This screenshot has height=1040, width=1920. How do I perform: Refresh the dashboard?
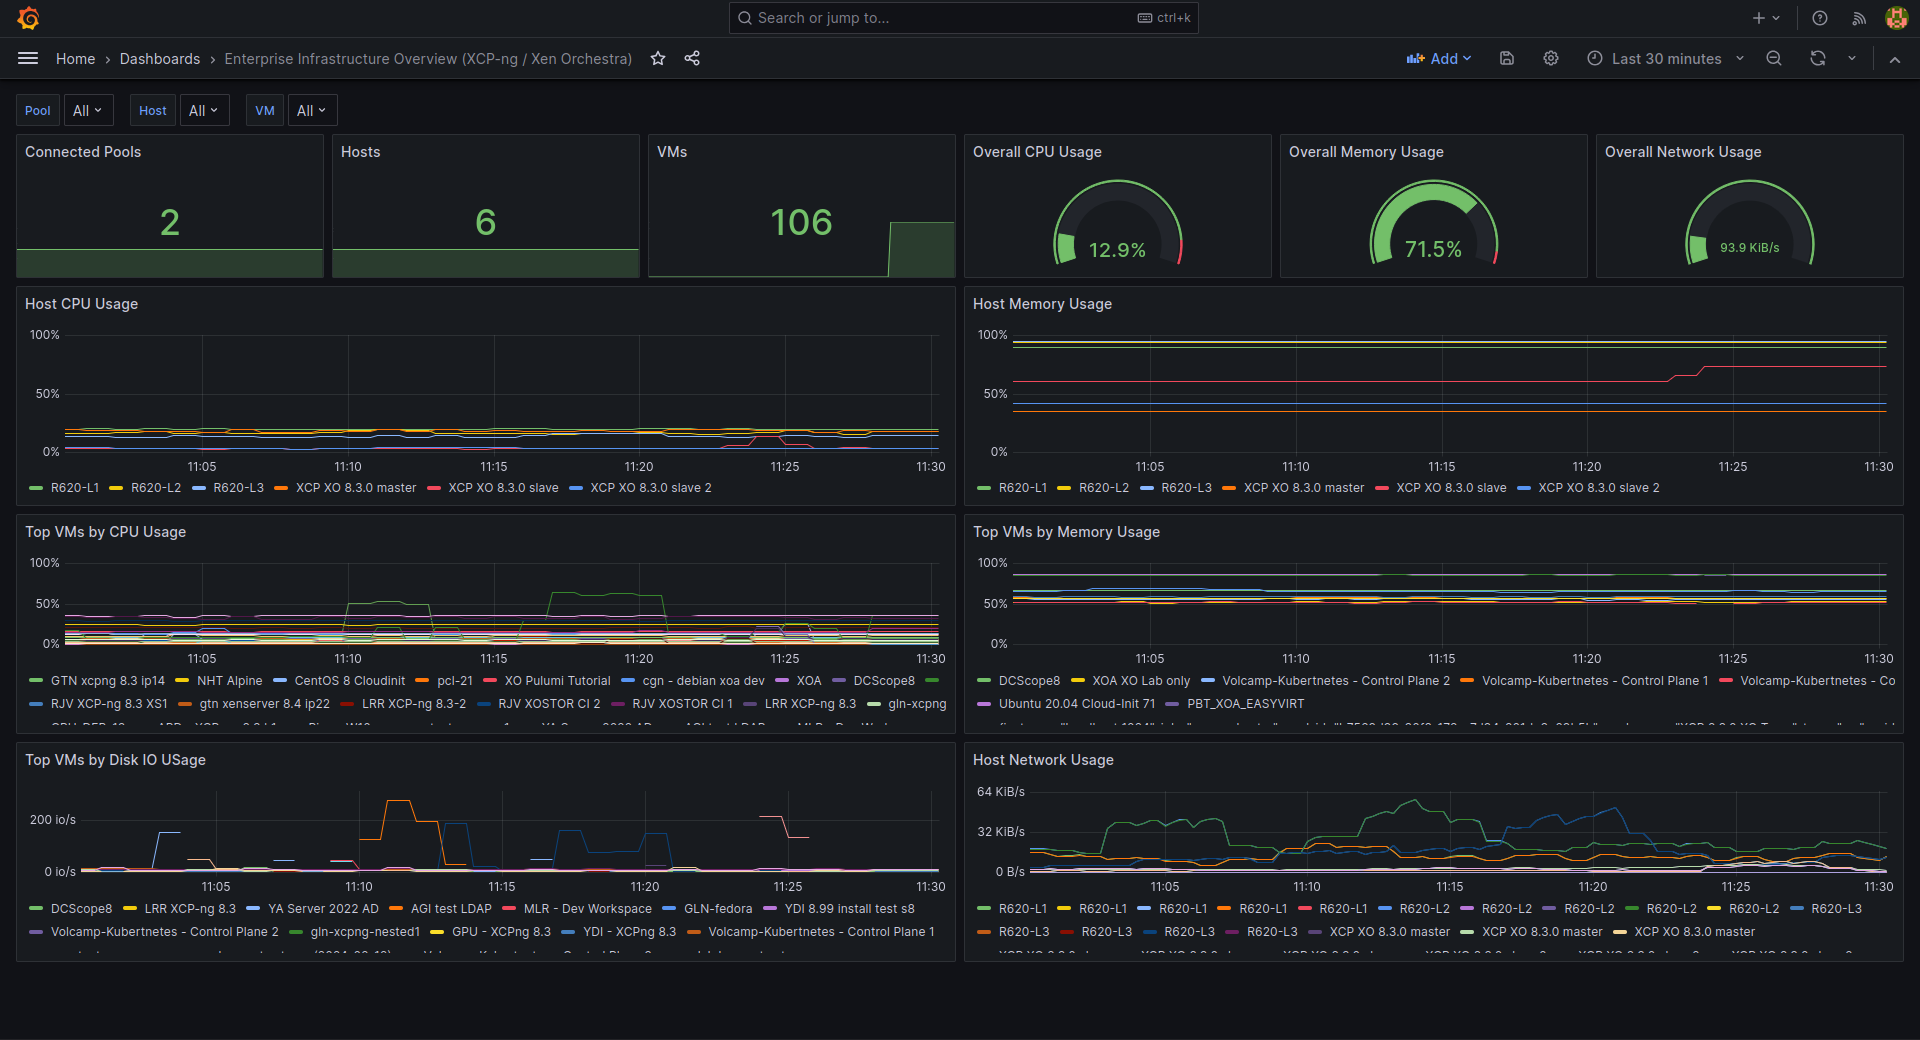tap(1818, 59)
